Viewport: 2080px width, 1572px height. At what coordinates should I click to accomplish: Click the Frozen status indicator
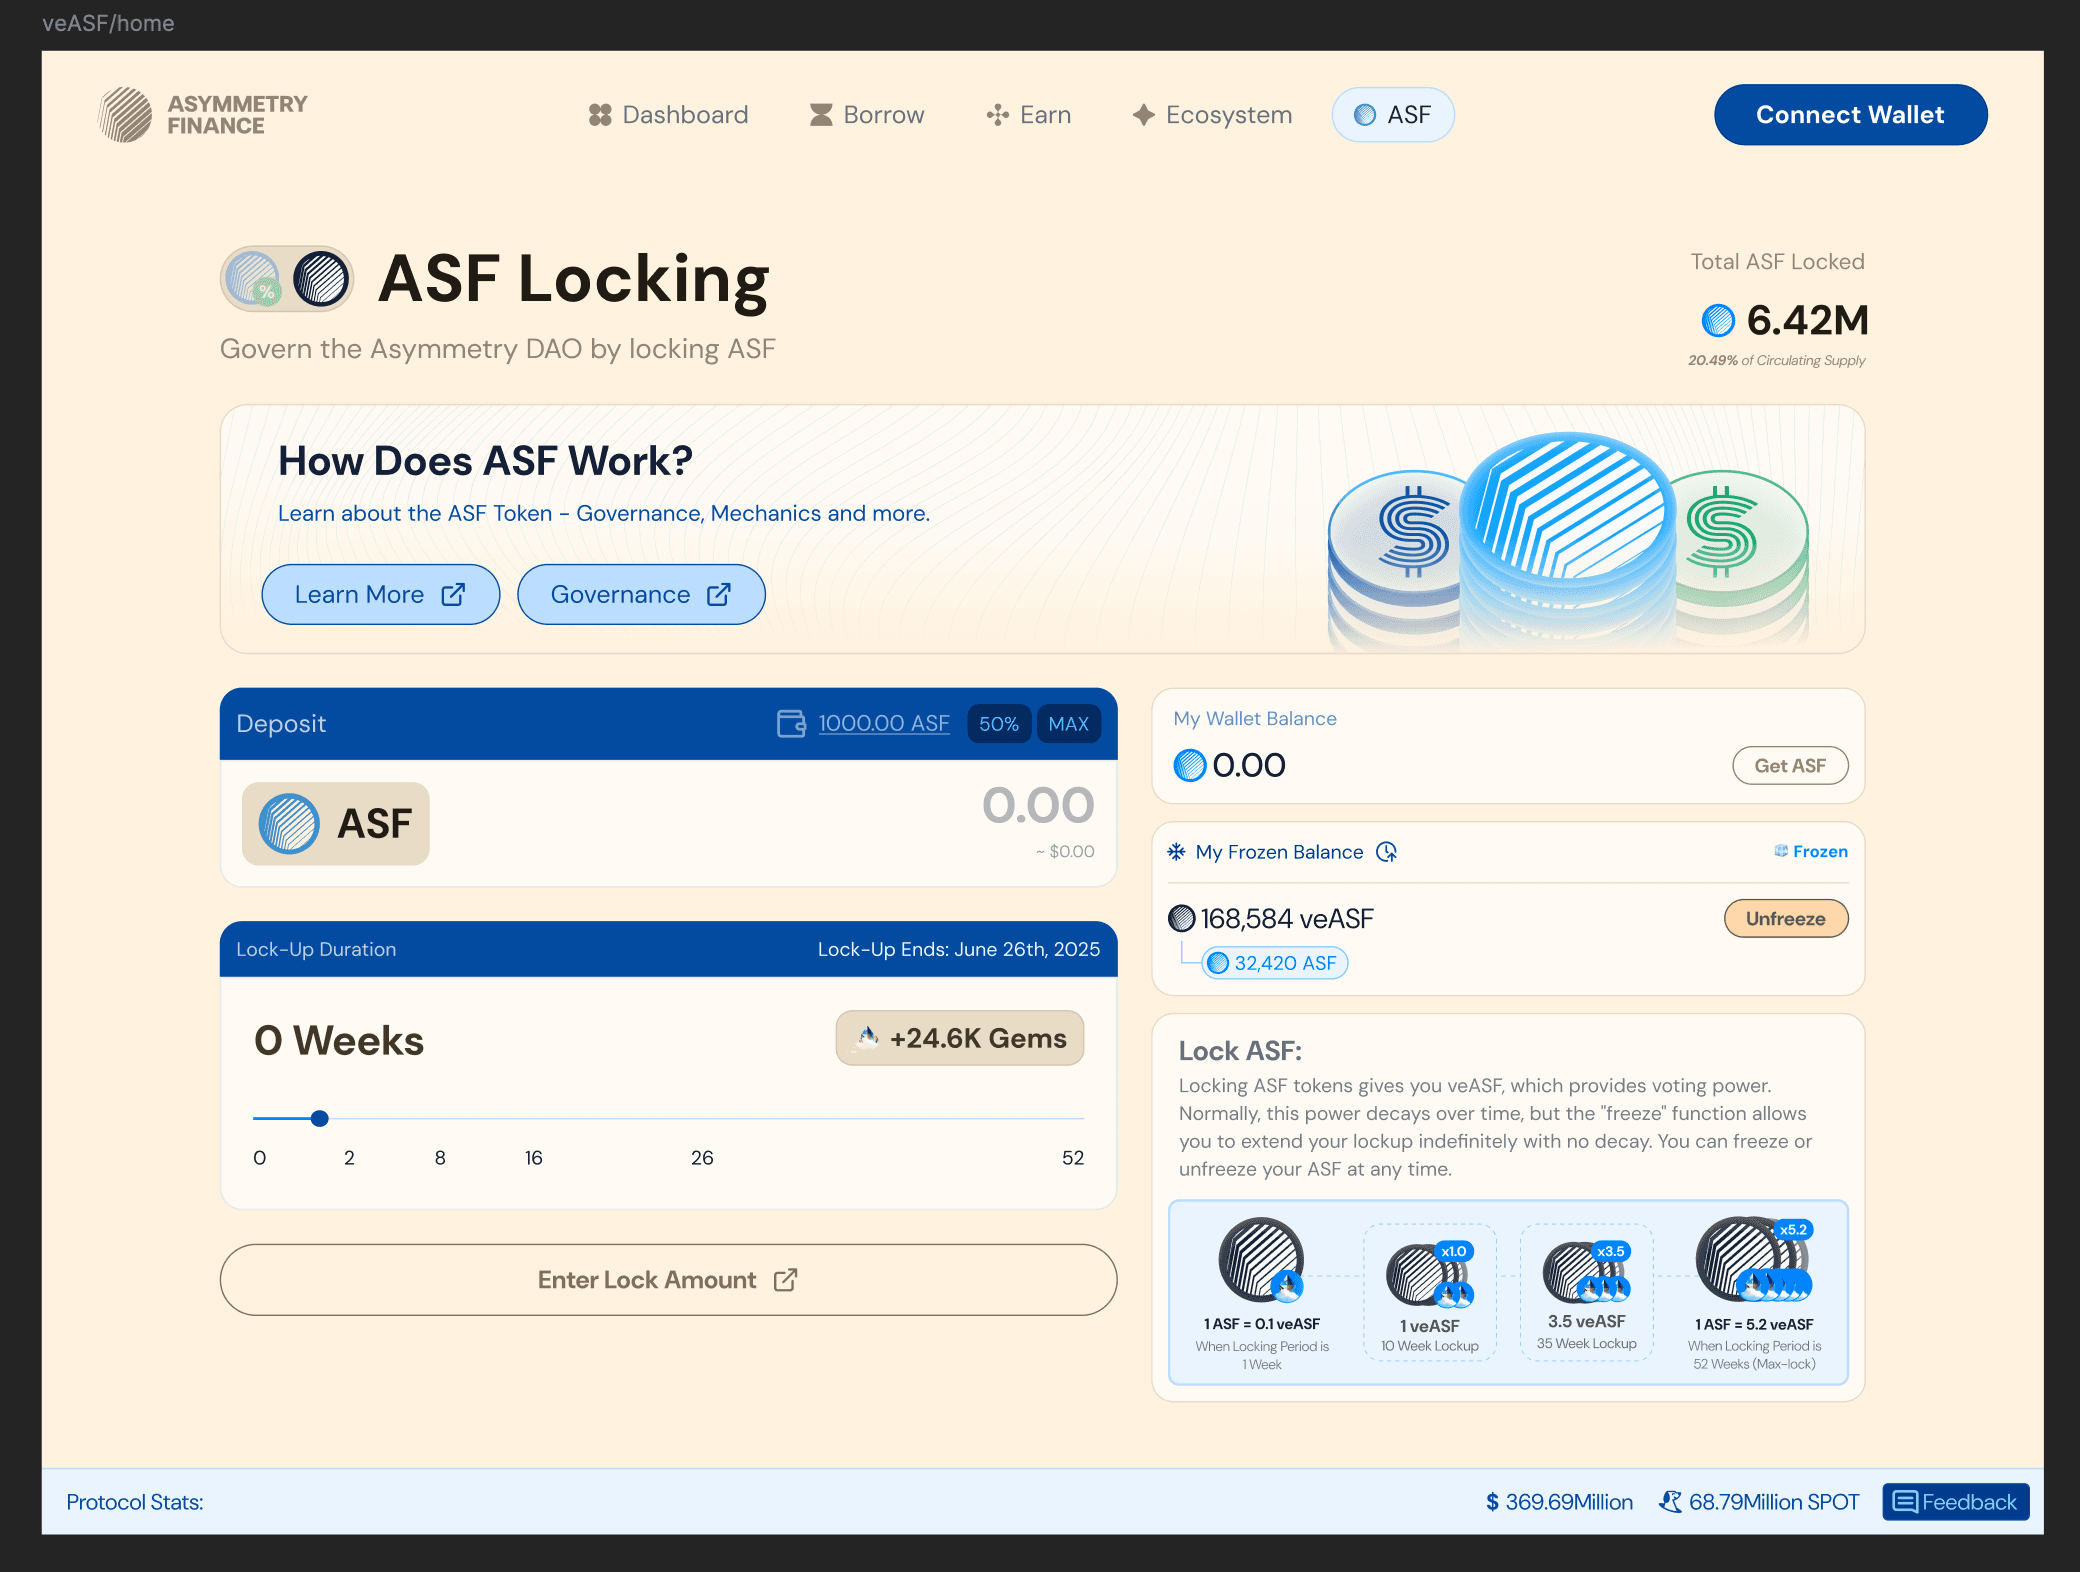(1811, 851)
